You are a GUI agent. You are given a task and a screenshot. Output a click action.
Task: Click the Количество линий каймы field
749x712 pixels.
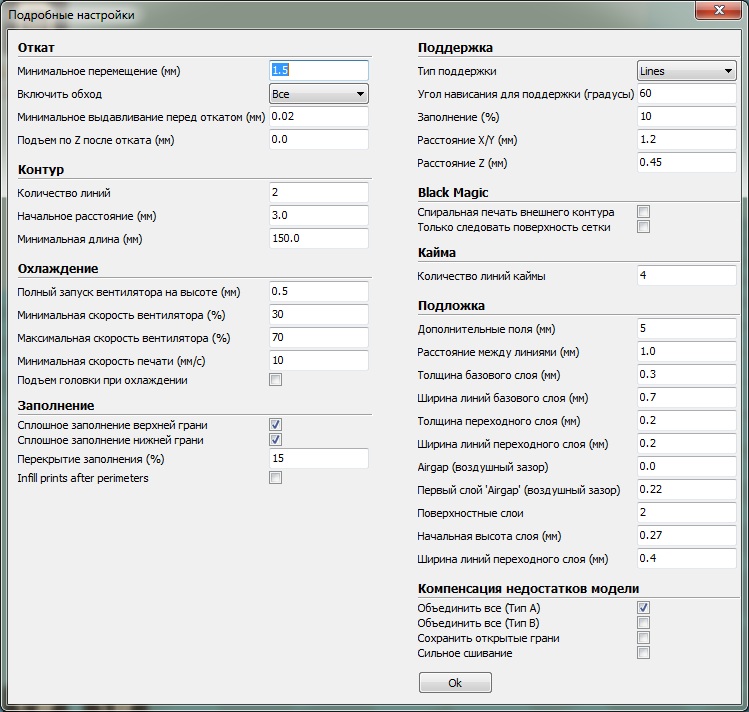coord(686,276)
